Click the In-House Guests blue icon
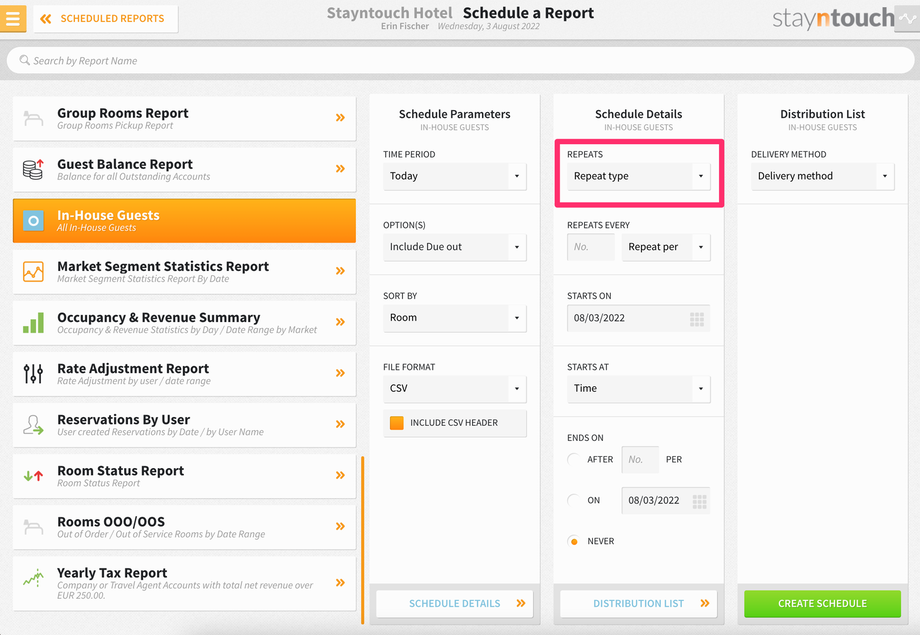 [x=33, y=221]
